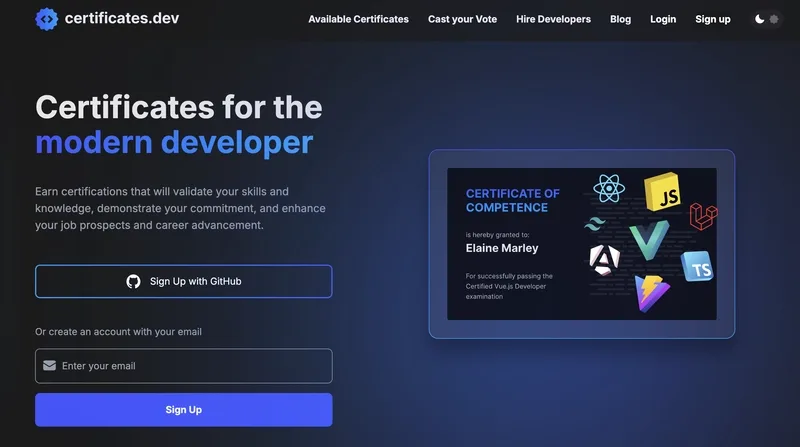The height and width of the screenshot is (447, 800).
Task: Click the blue TS TypeScript icon
Action: pos(698,266)
